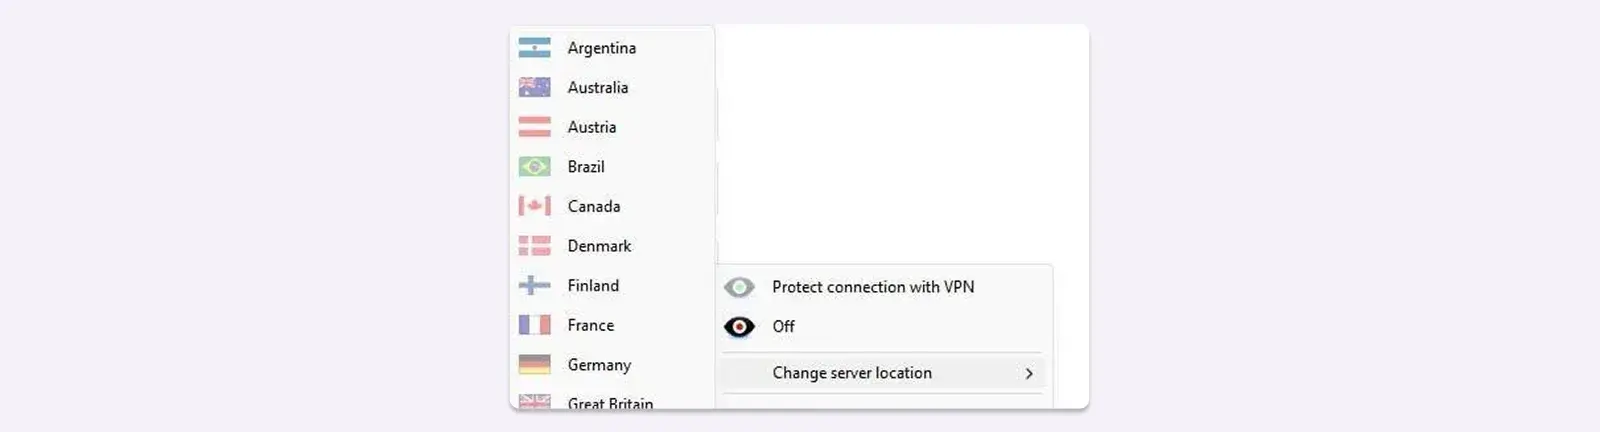The width and height of the screenshot is (1600, 432).
Task: Select the Argentina server location
Action: [x=601, y=48]
